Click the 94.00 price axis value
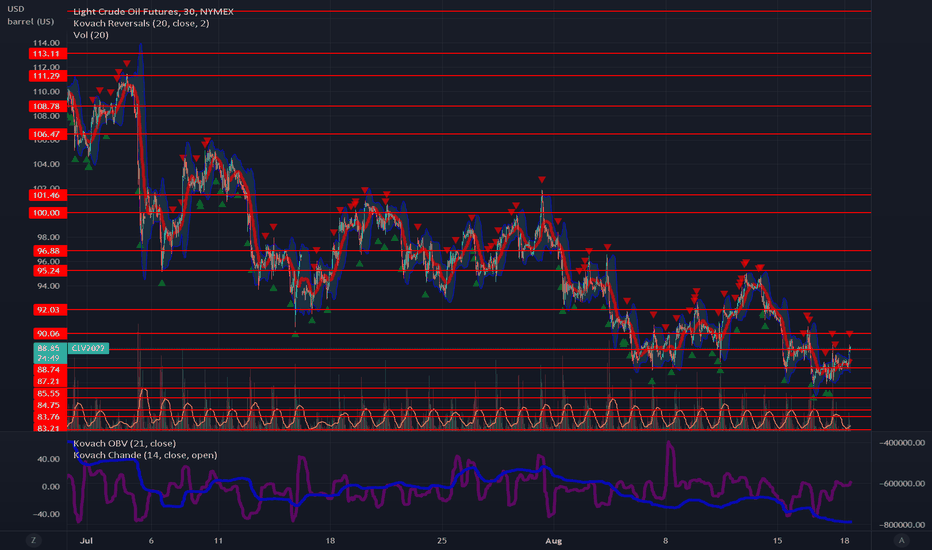The image size is (932, 550). [48, 285]
